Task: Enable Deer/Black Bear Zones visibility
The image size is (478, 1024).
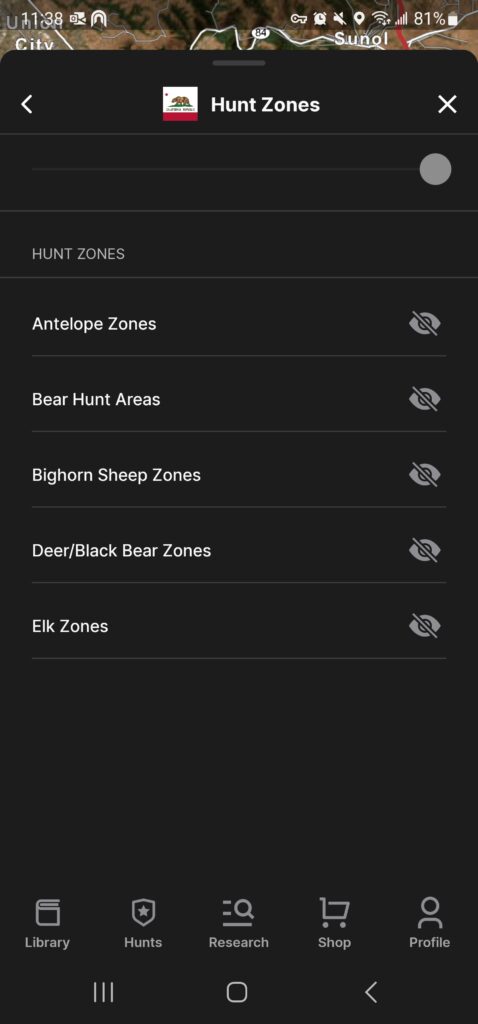Action: 425,551
